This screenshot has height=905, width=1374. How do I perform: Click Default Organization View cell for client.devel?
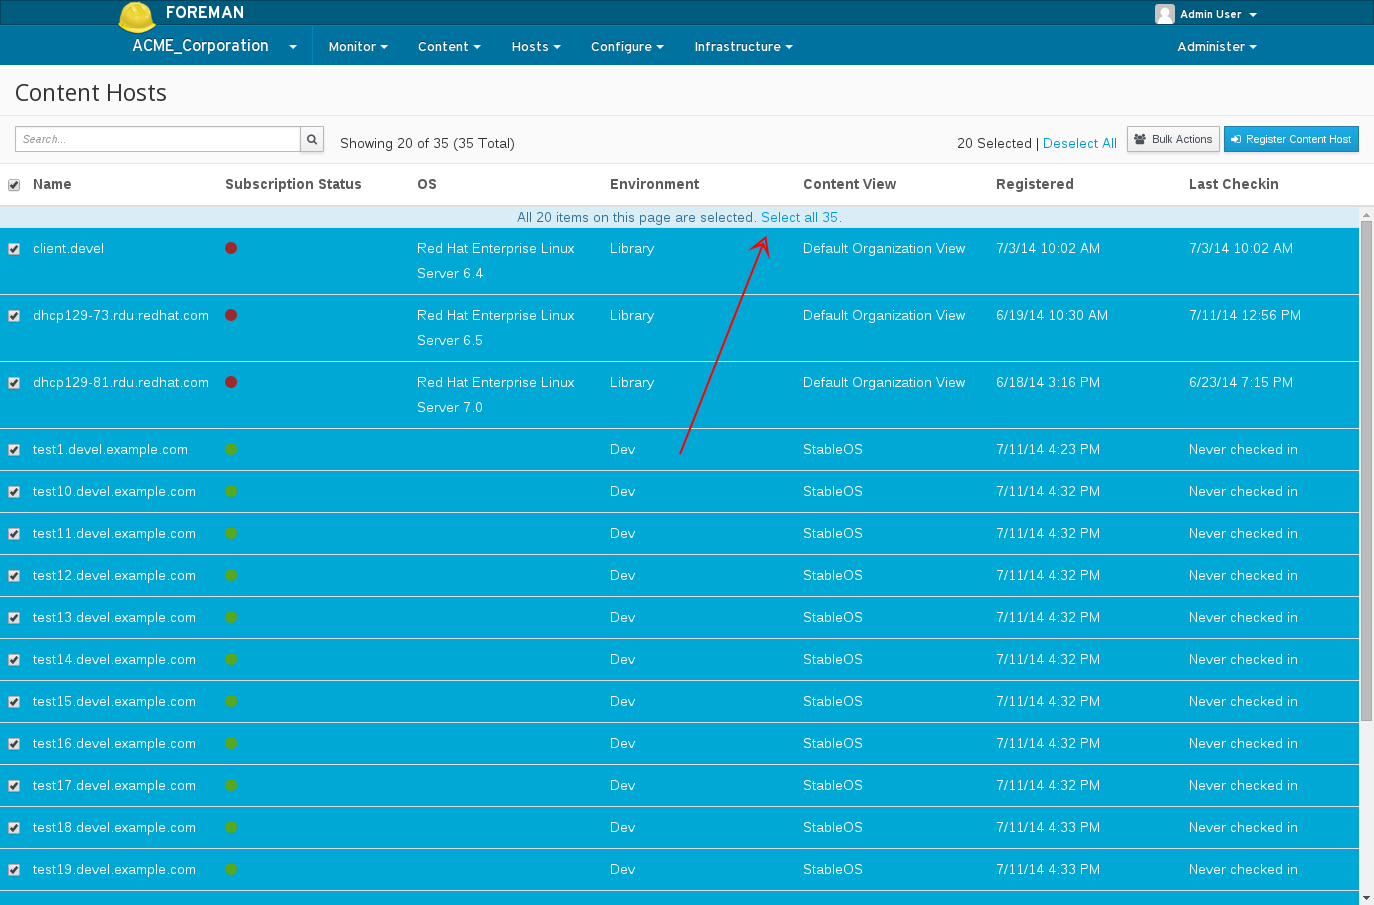pyautogui.click(x=884, y=248)
